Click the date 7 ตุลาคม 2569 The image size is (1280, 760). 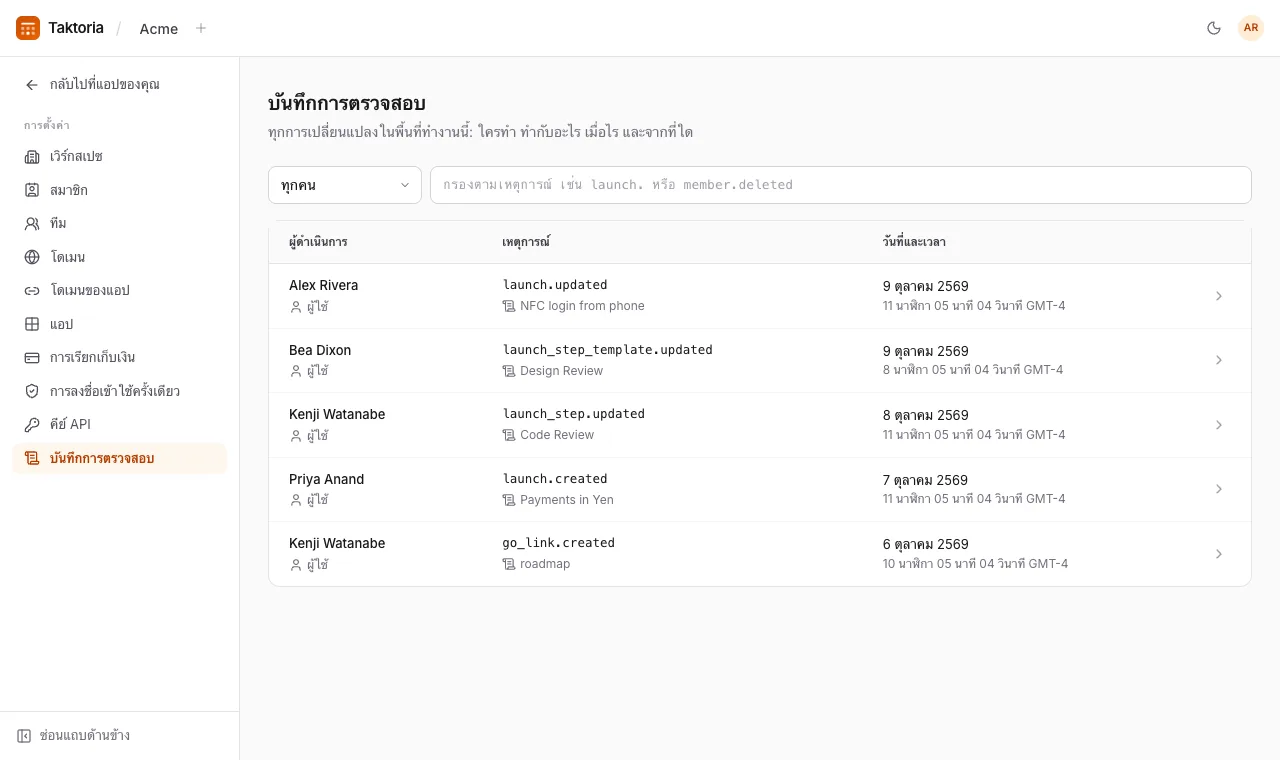[x=926, y=480]
